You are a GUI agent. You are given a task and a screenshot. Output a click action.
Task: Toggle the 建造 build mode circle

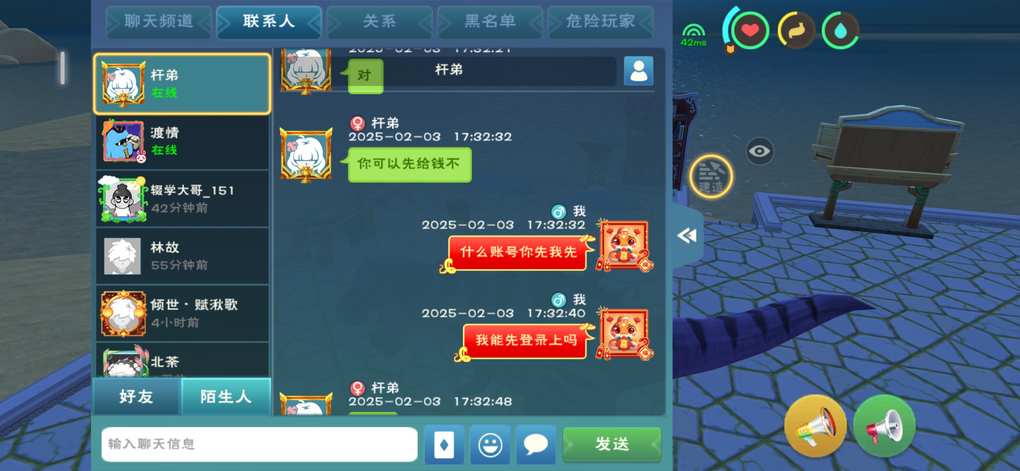point(711,176)
